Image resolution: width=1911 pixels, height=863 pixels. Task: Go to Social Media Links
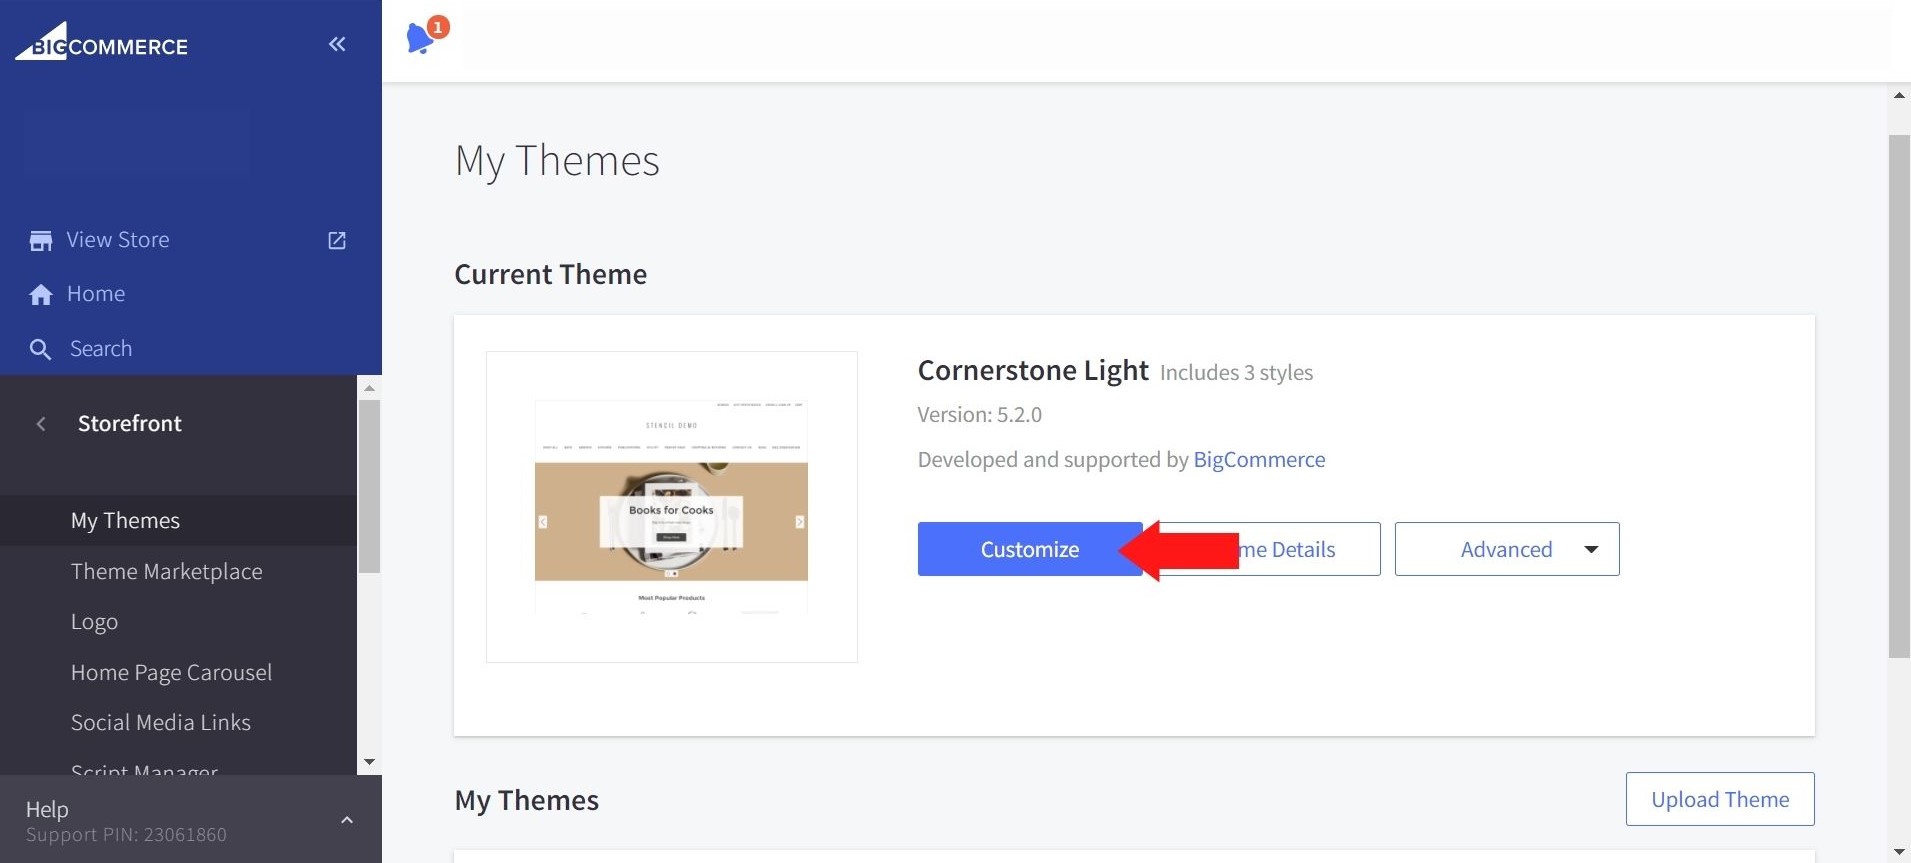click(x=160, y=723)
